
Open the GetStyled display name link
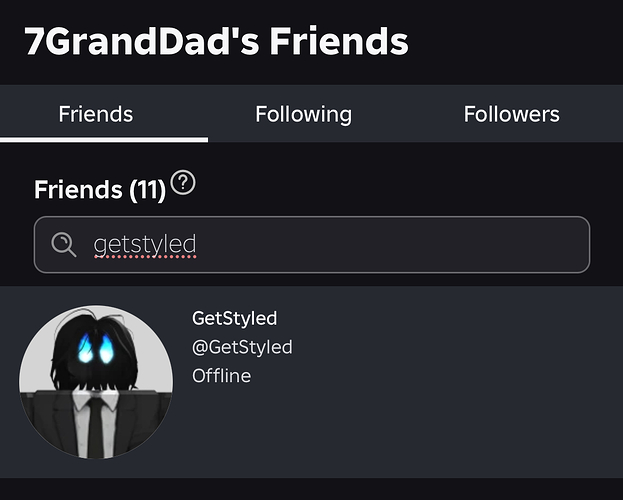pos(234,318)
